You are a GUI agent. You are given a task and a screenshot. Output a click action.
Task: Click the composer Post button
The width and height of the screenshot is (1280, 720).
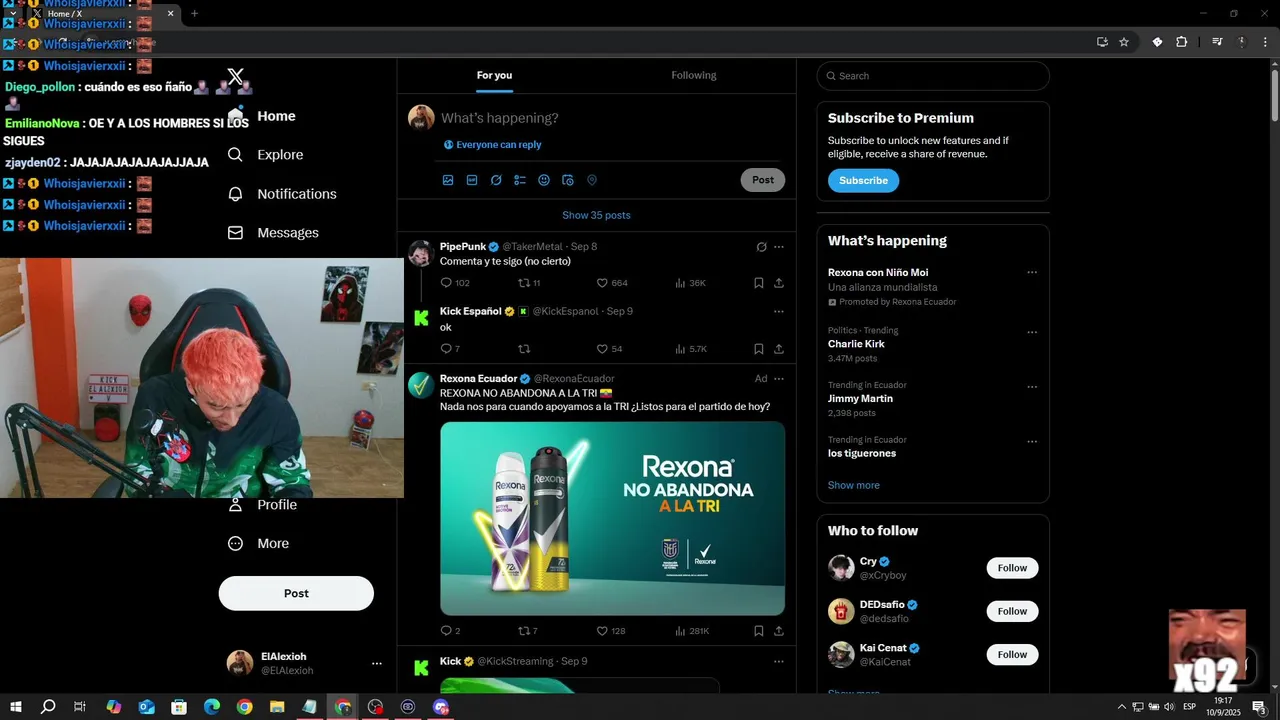click(x=763, y=180)
